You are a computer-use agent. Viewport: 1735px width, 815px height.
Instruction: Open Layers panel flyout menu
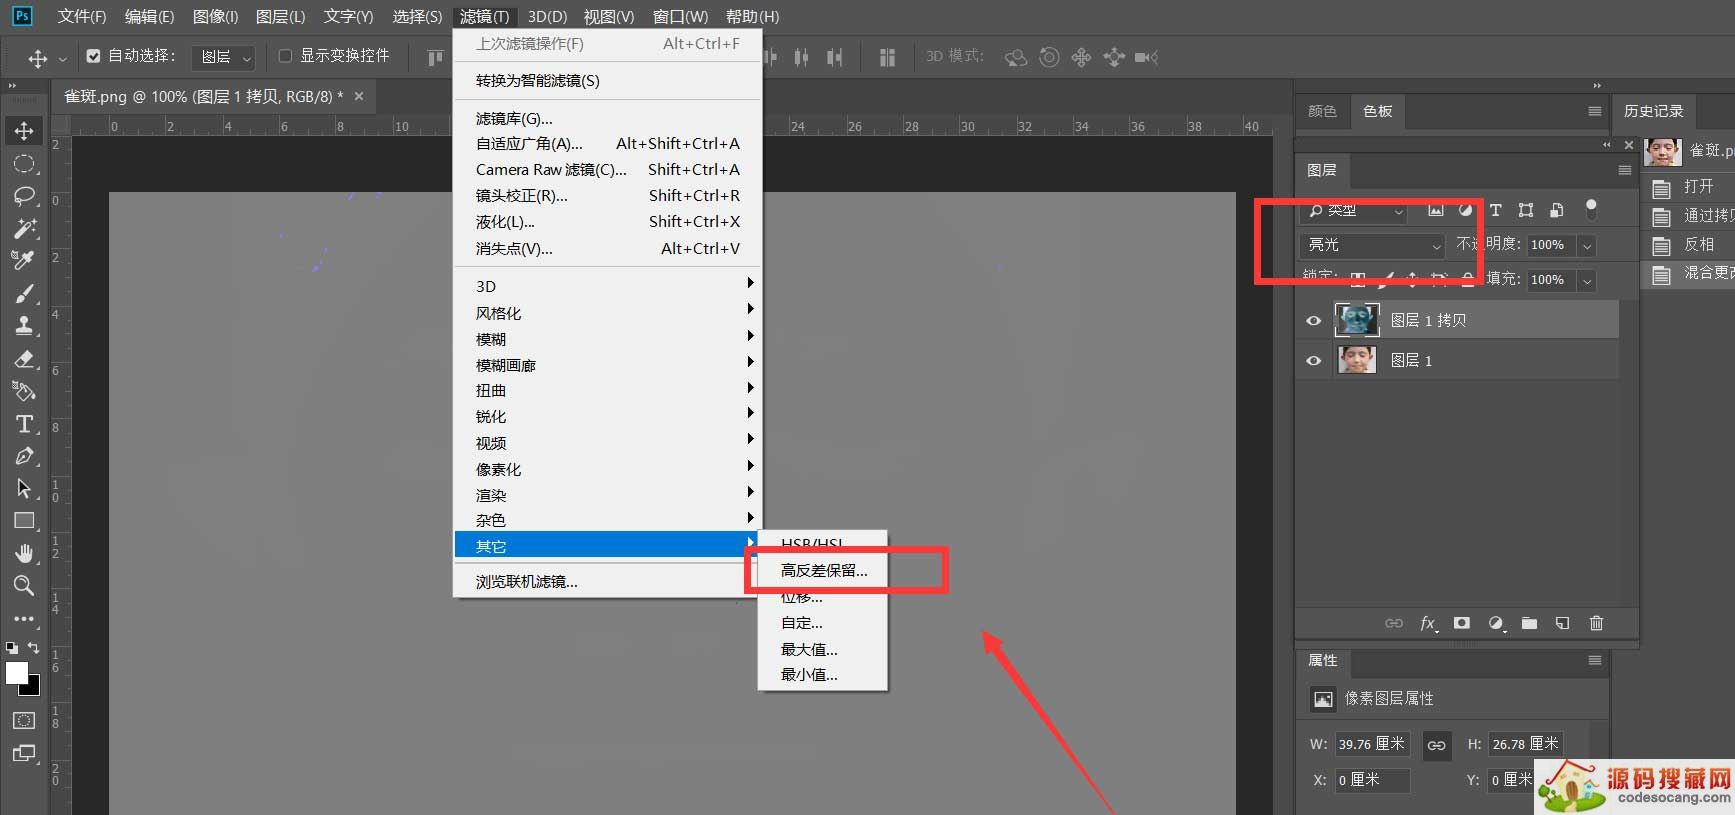tap(1624, 170)
